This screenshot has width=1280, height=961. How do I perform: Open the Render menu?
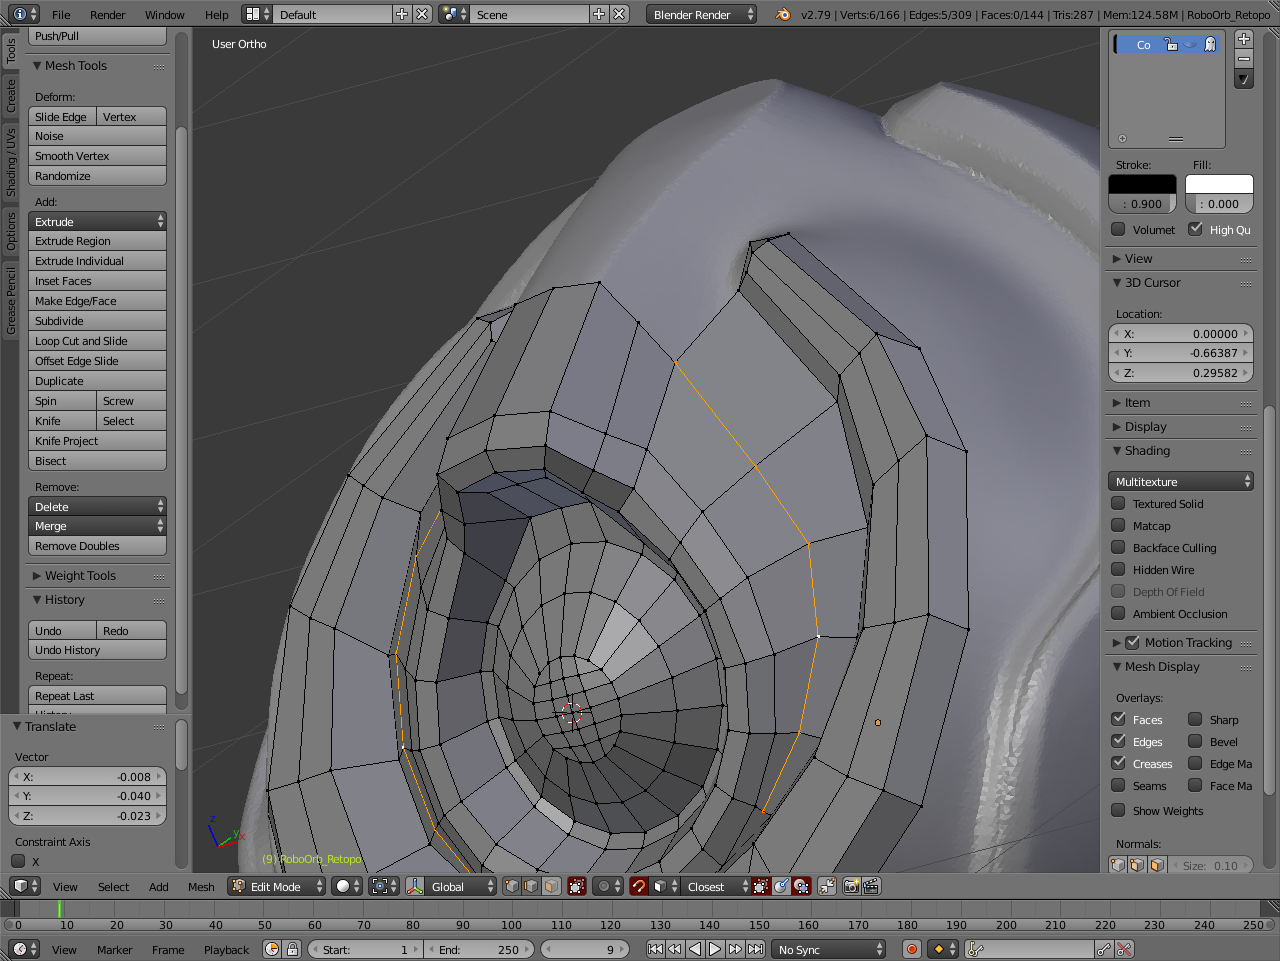[x=107, y=14]
